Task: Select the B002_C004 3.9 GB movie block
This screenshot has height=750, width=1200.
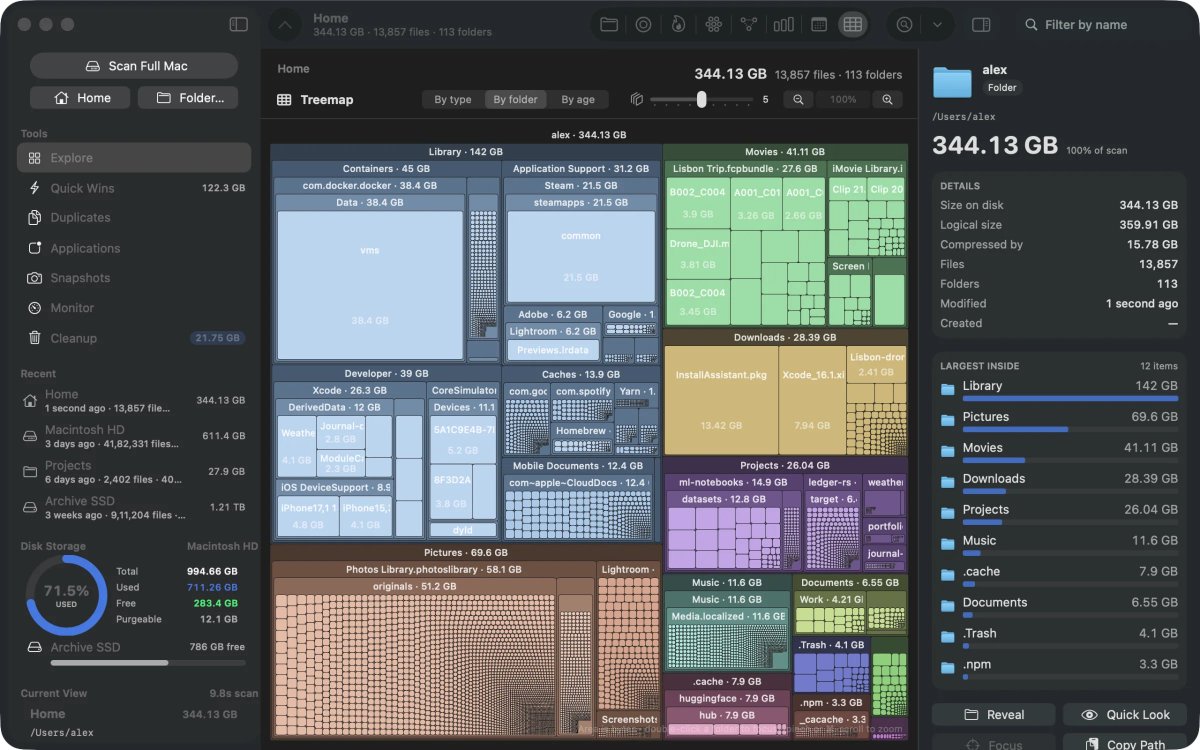Action: pyautogui.click(x=698, y=204)
